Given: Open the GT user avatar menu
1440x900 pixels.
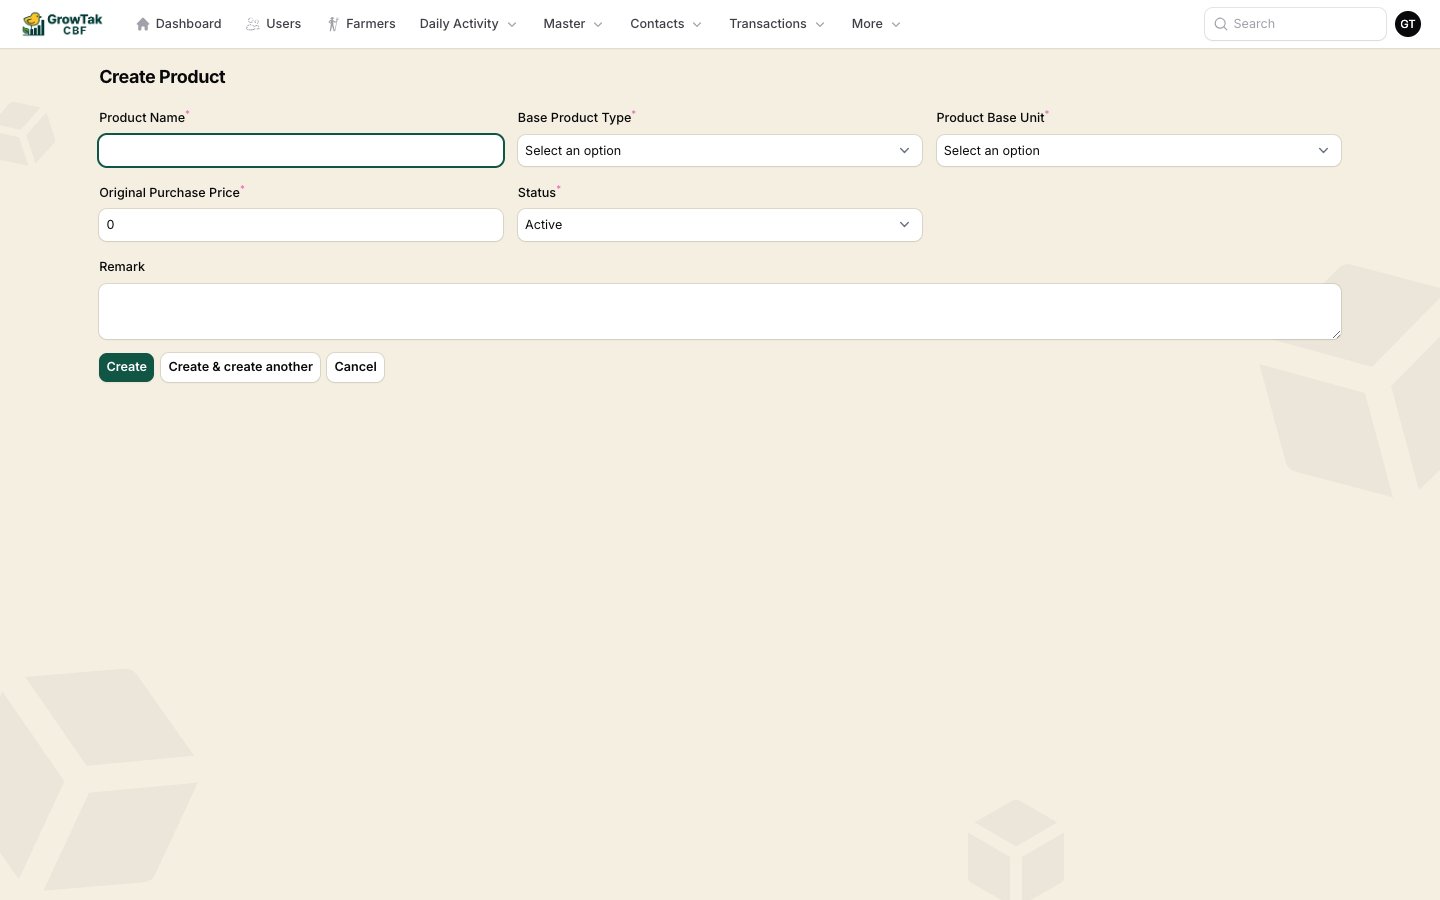Looking at the screenshot, I should point(1408,24).
